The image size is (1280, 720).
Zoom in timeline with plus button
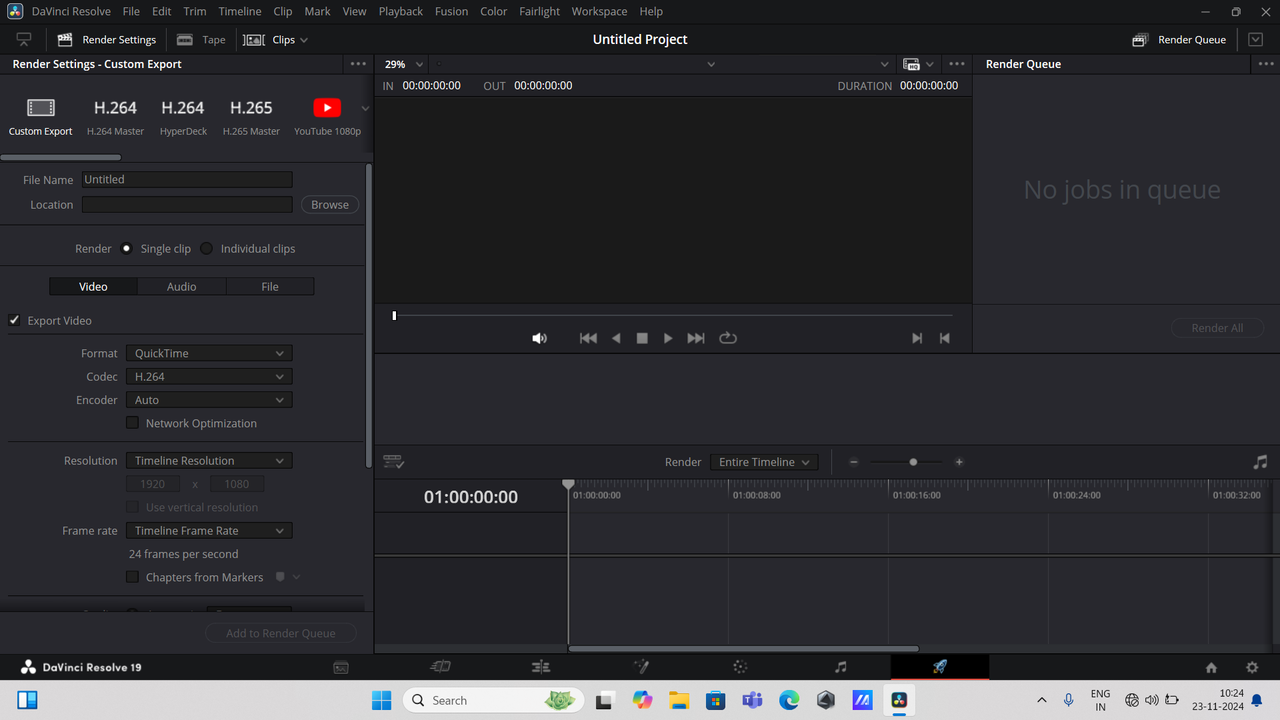coord(959,462)
